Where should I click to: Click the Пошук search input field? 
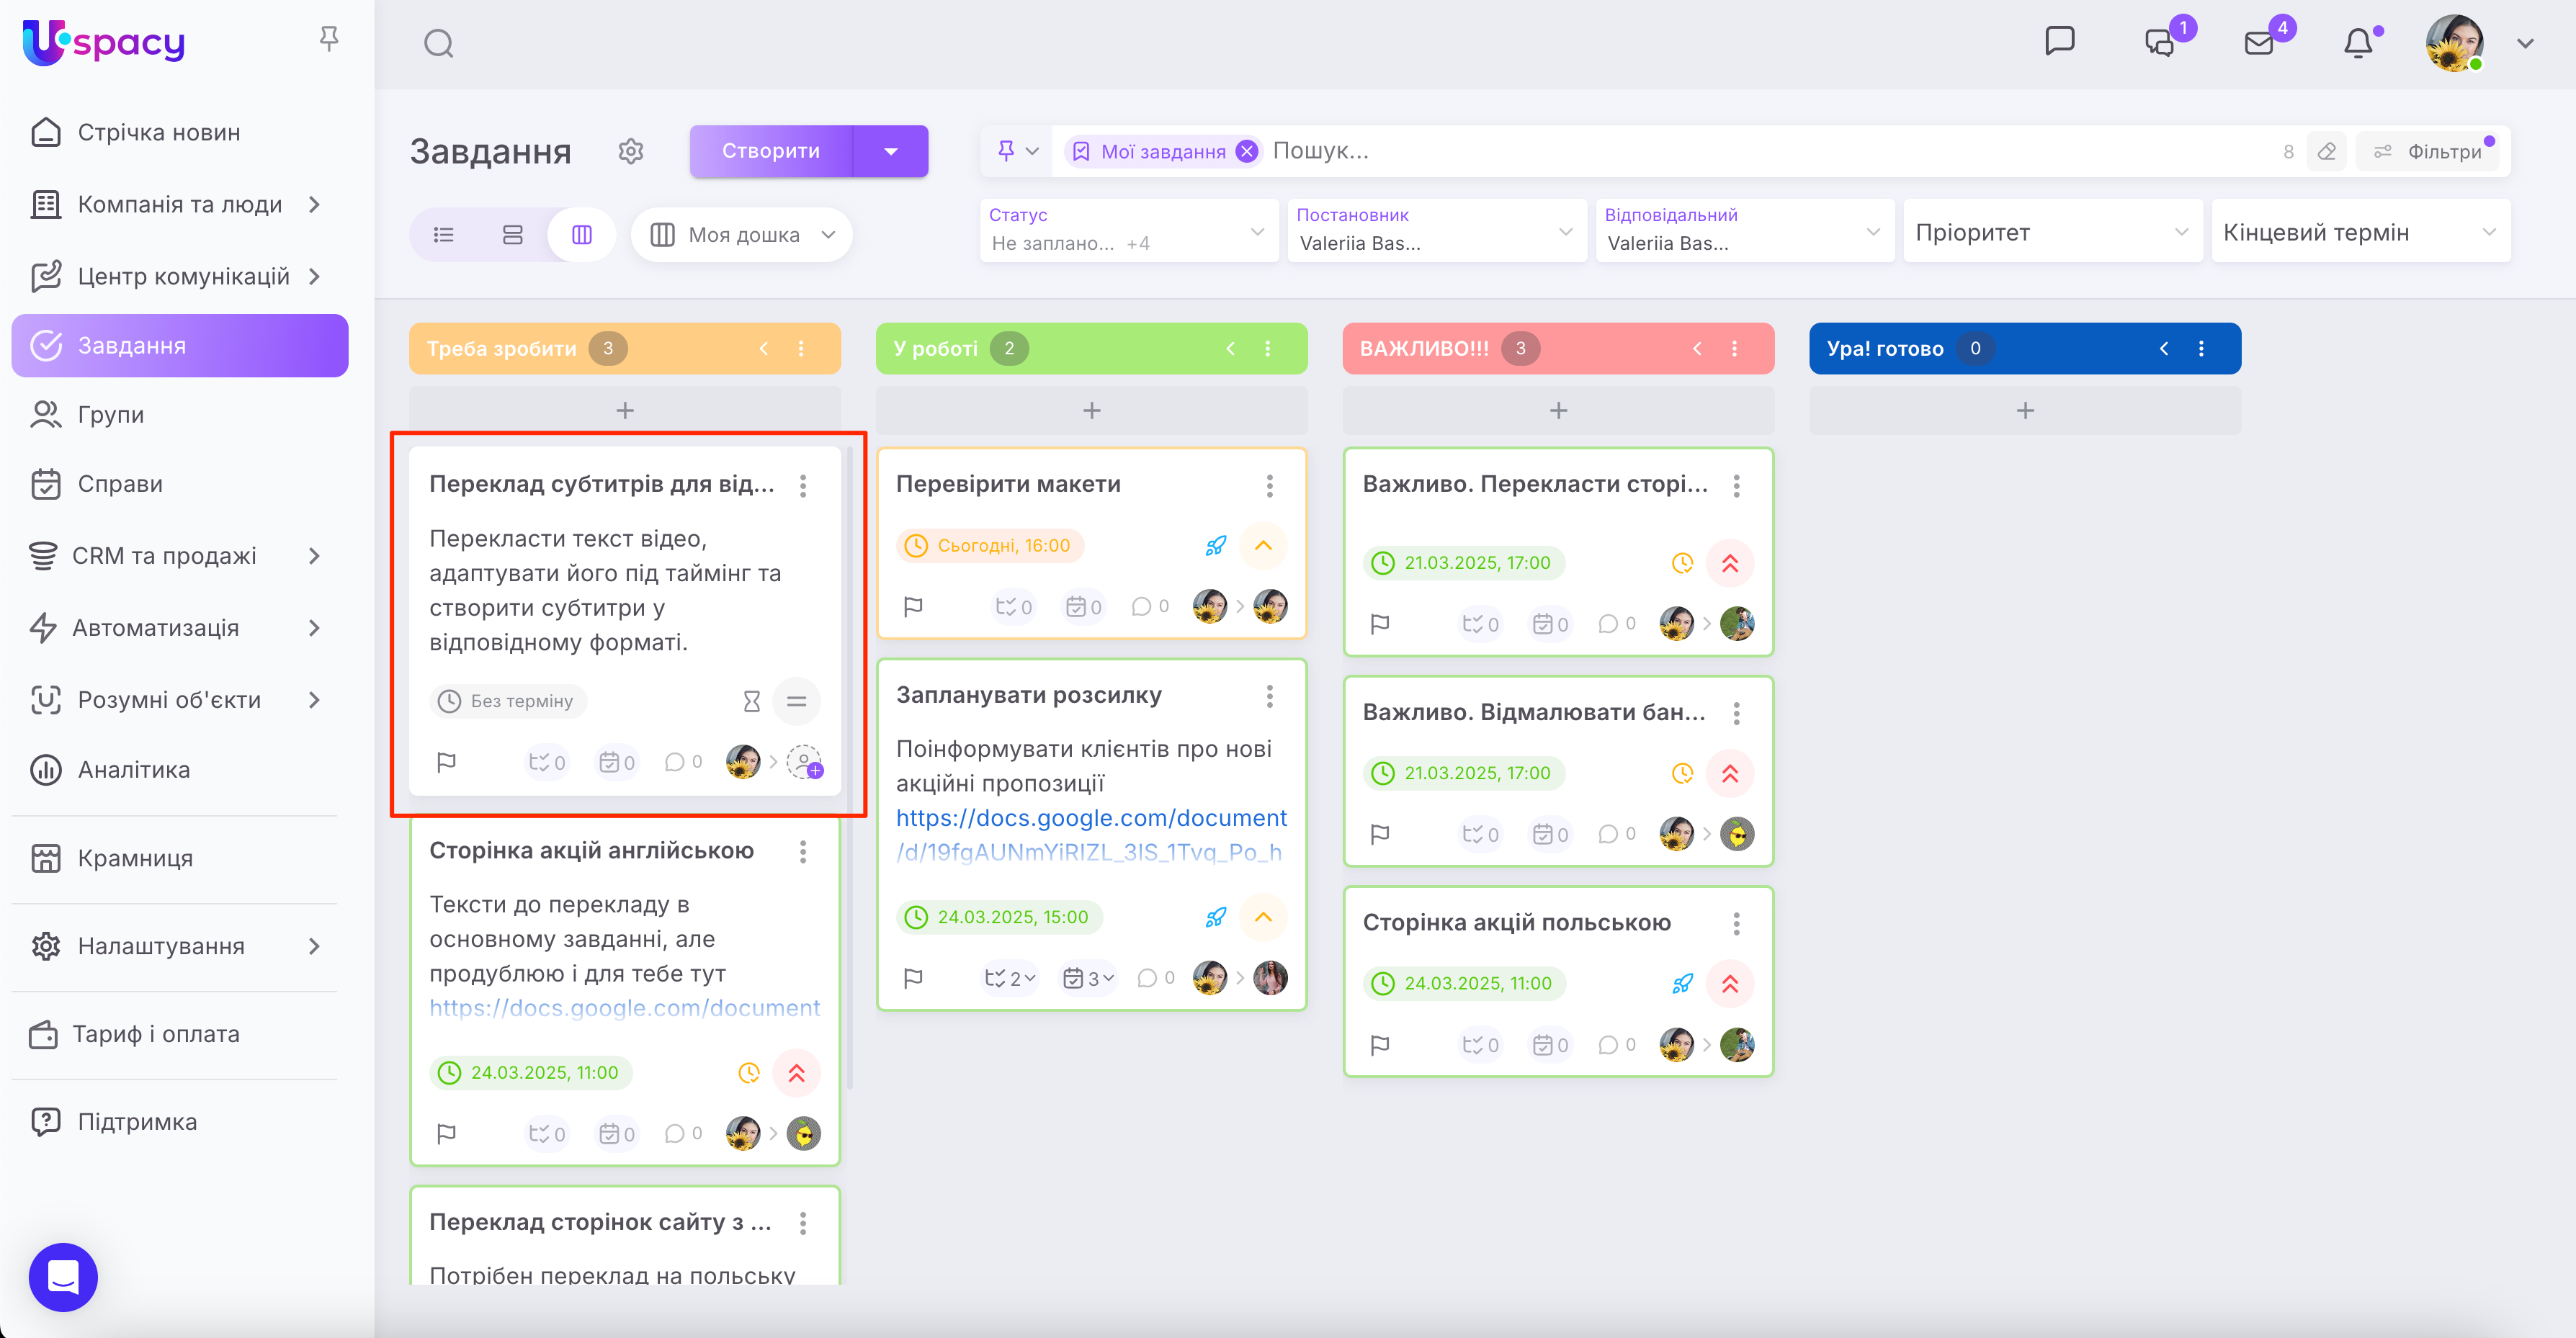(1700, 151)
